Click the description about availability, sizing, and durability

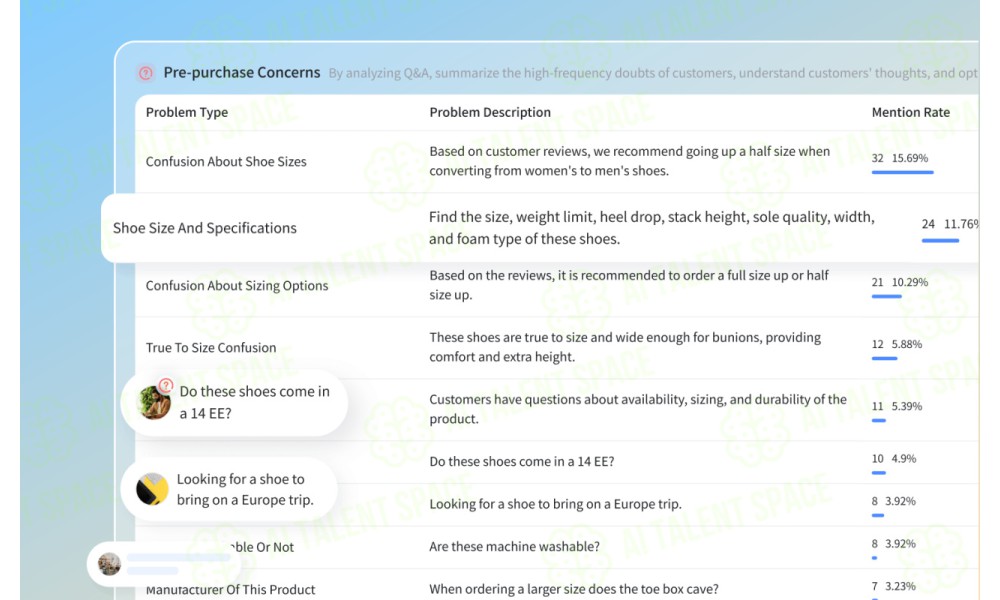tap(638, 409)
